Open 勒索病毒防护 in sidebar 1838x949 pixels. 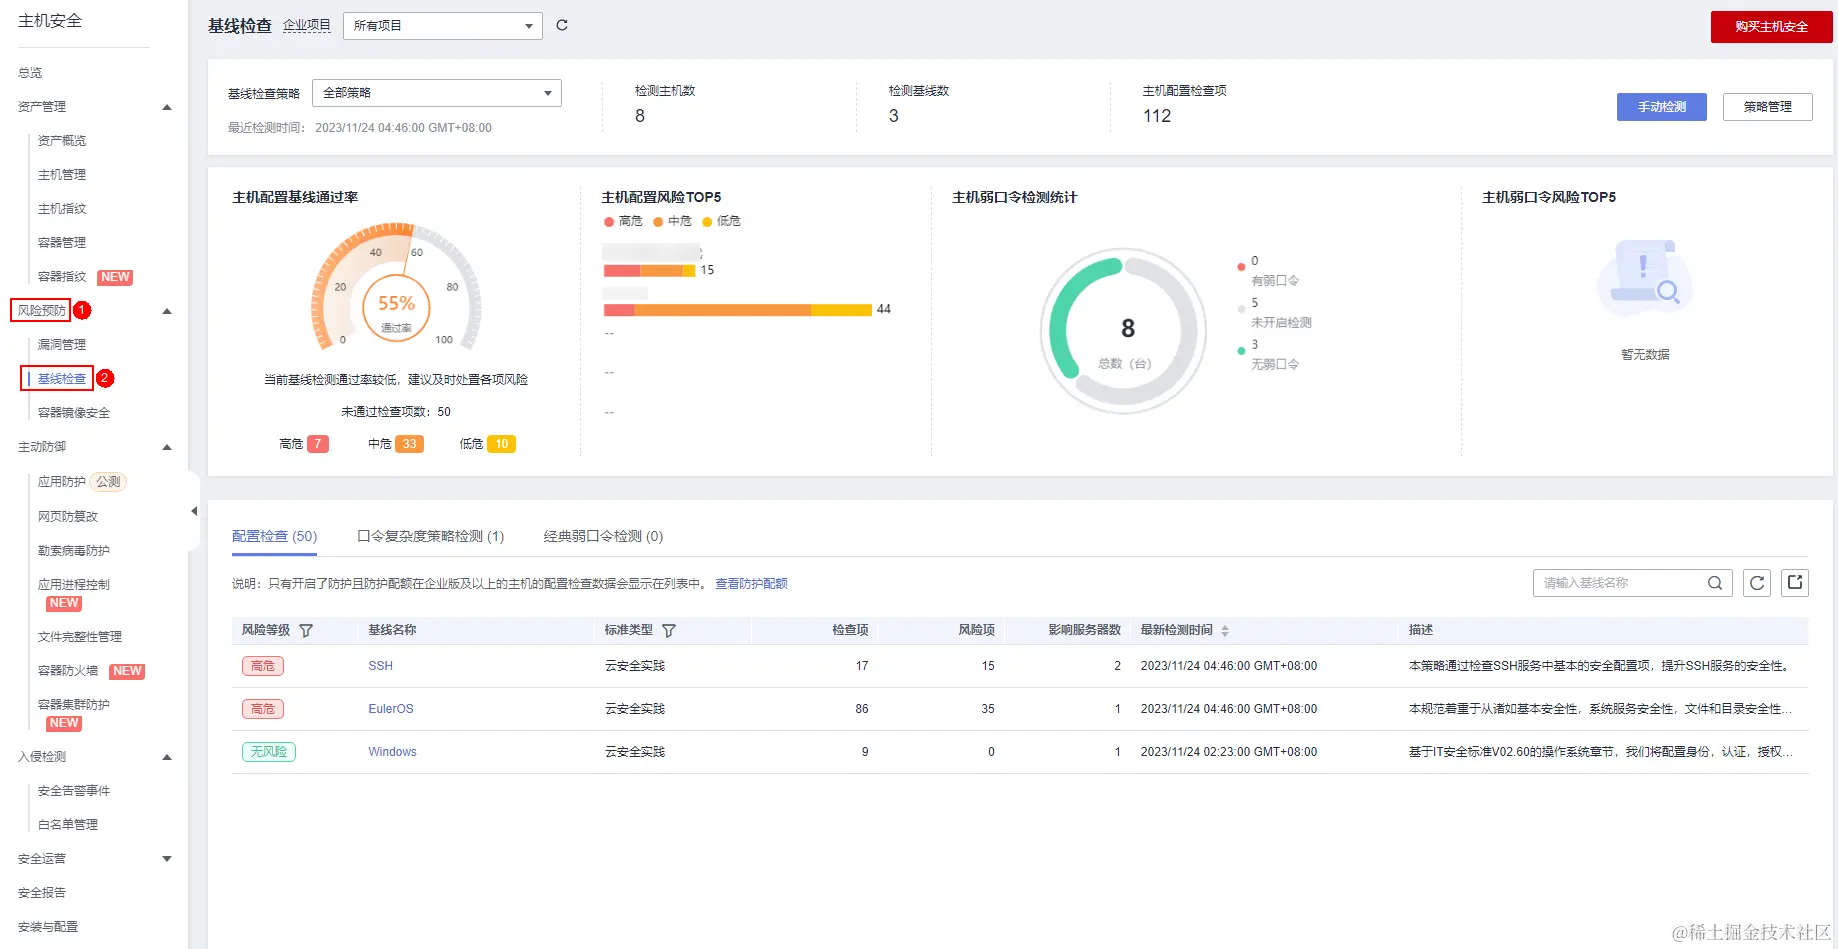tap(74, 551)
